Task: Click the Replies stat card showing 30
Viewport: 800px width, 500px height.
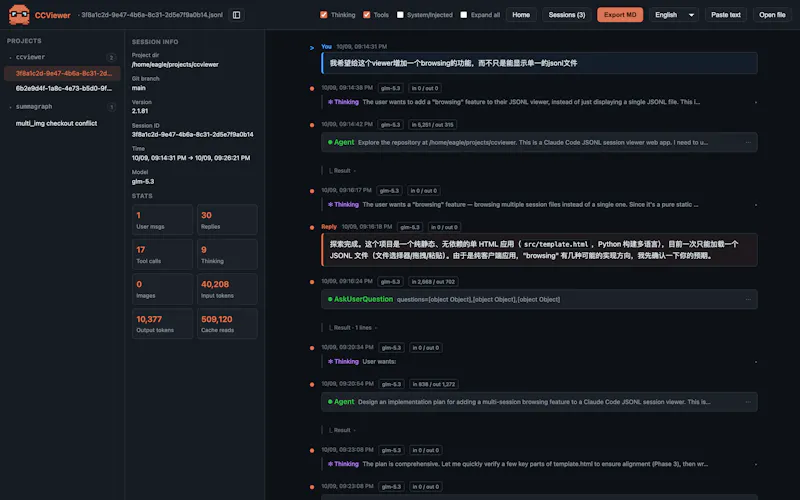Action: pyautogui.click(x=227, y=220)
